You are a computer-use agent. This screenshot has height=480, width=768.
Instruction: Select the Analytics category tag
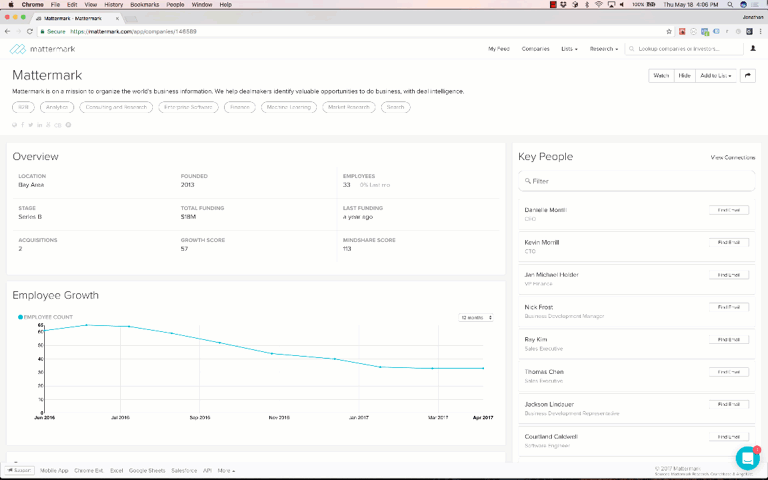pyautogui.click(x=57, y=107)
